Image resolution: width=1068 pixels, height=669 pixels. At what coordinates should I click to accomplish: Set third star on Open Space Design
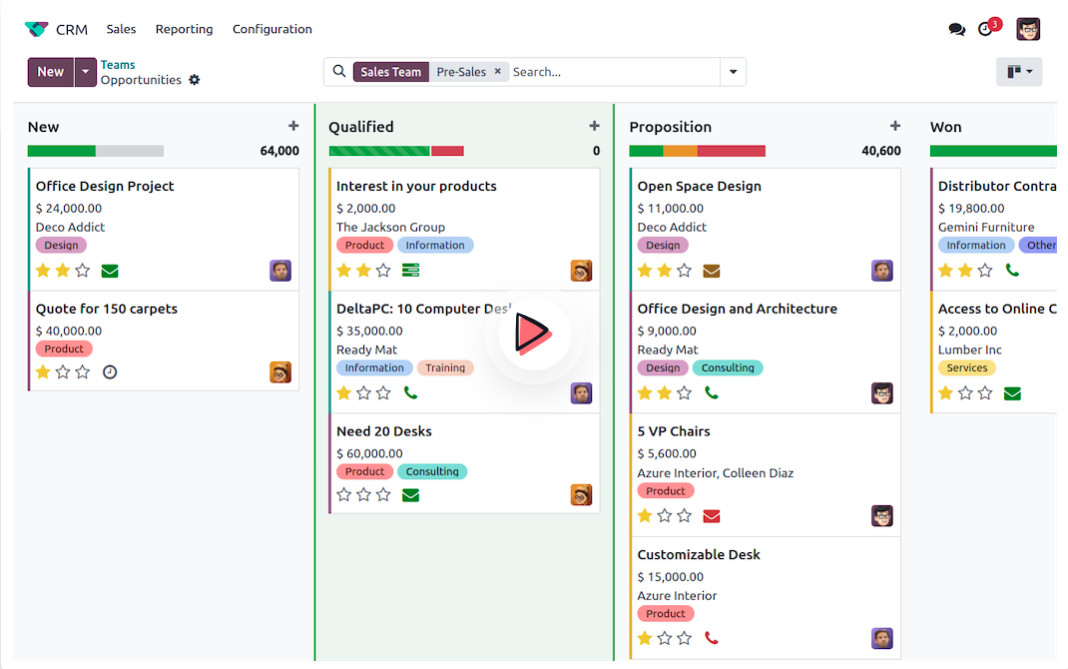[685, 270]
